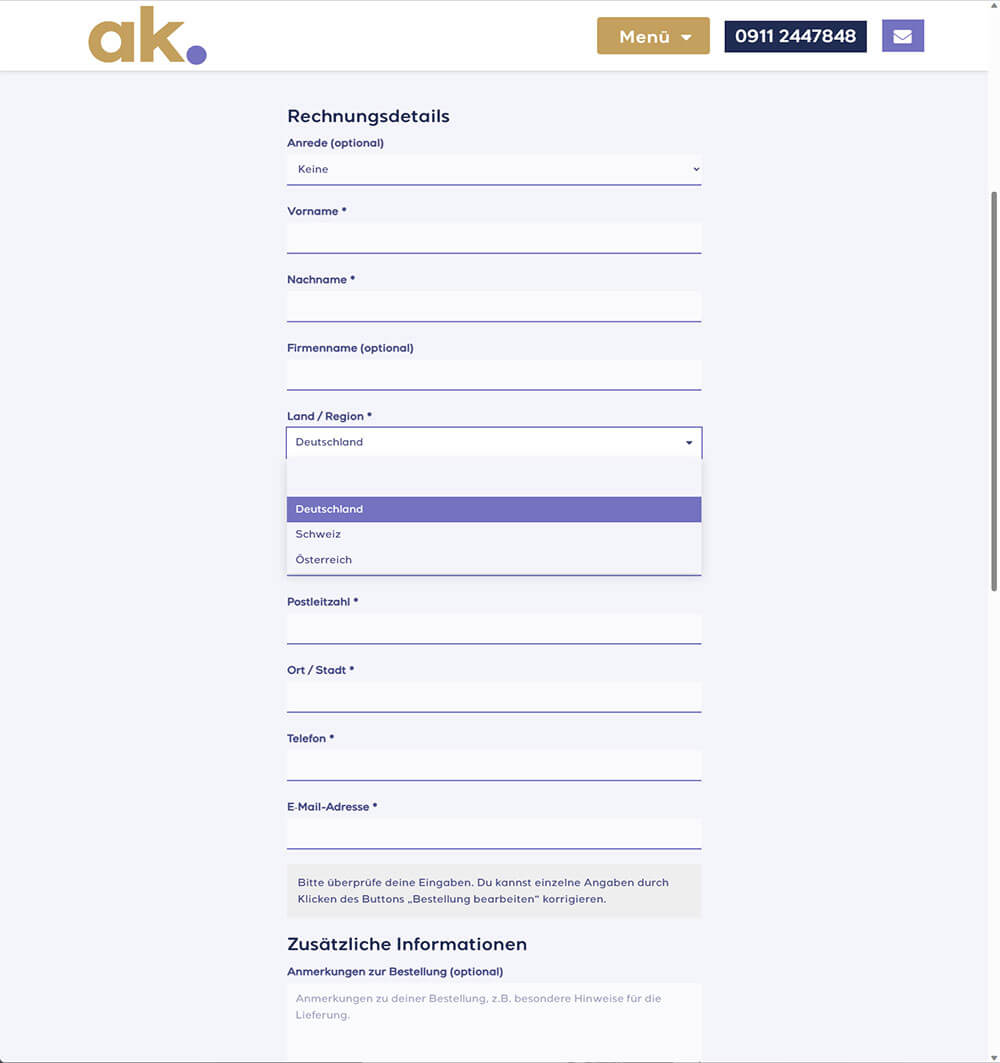Pick Österreich from the country list
Image resolution: width=1000 pixels, height=1063 pixels.
(x=494, y=560)
